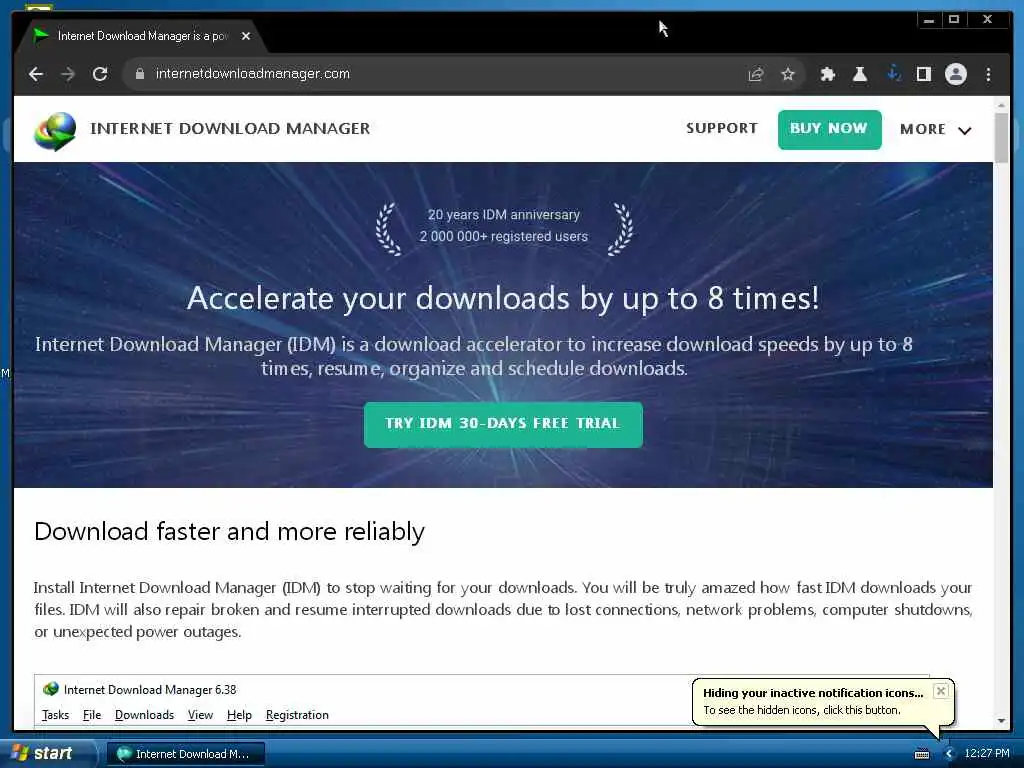Close the Internet Download Manager tab
Screen dimensions: 1024x768
[x=246, y=36]
